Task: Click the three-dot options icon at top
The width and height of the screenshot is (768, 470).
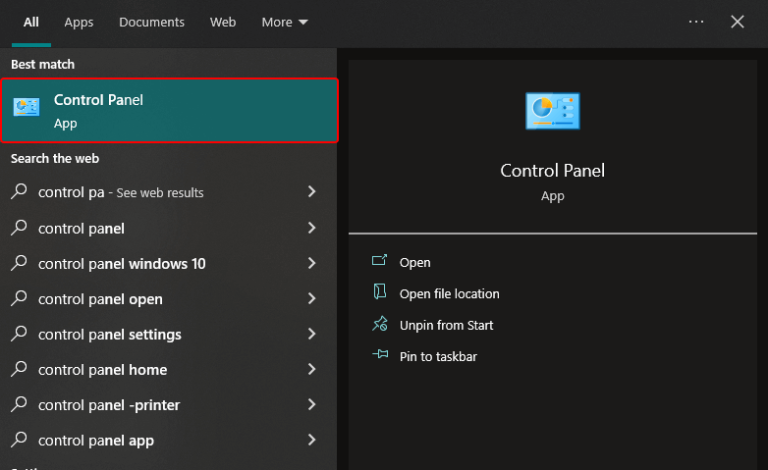Action: point(696,22)
